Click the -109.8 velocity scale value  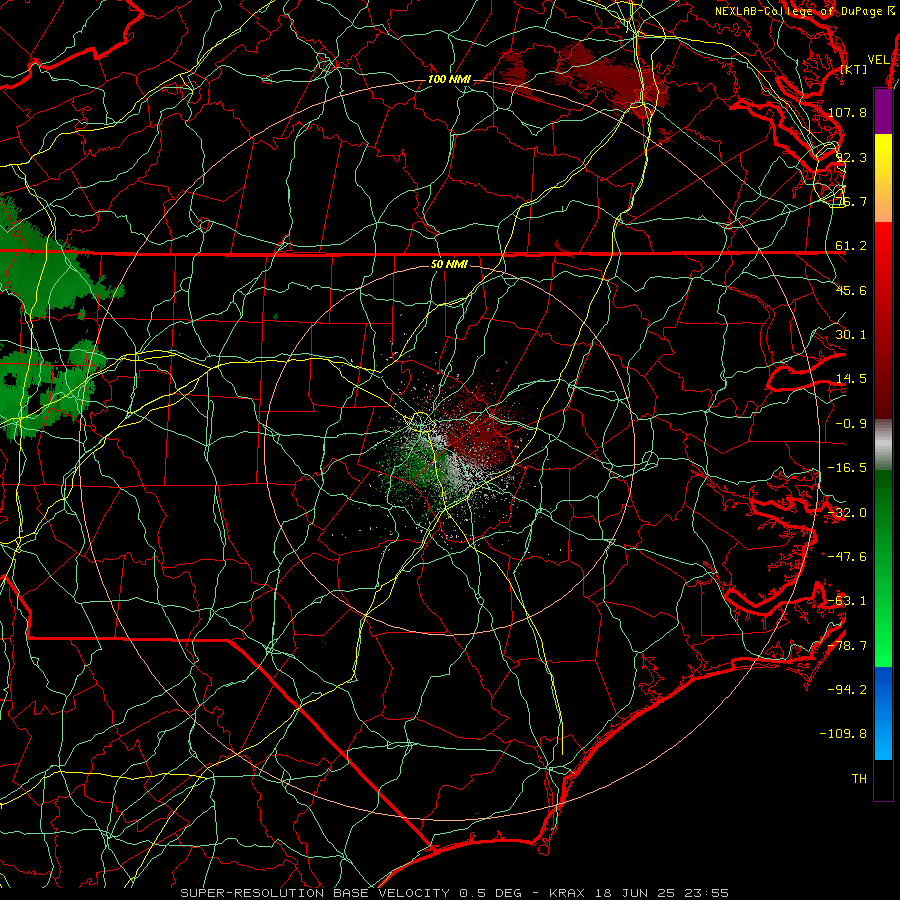843,734
